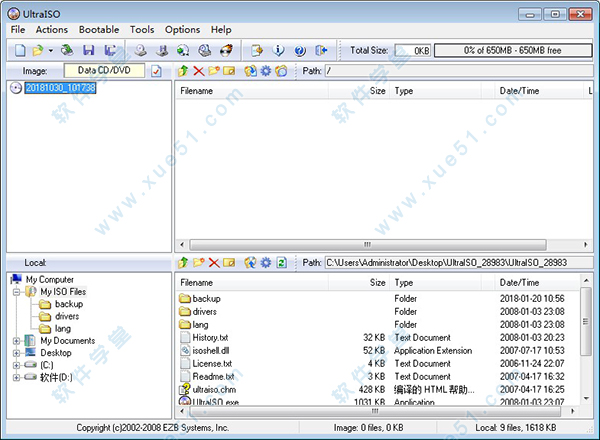Open the Tools menu

click(142, 30)
